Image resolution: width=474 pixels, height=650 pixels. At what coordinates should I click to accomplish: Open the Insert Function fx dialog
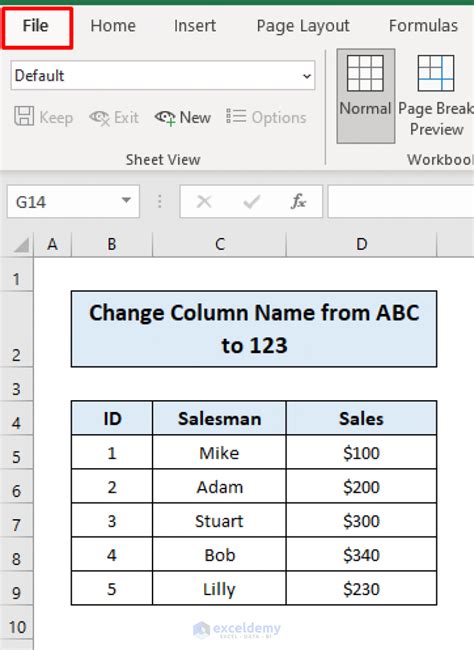[298, 202]
